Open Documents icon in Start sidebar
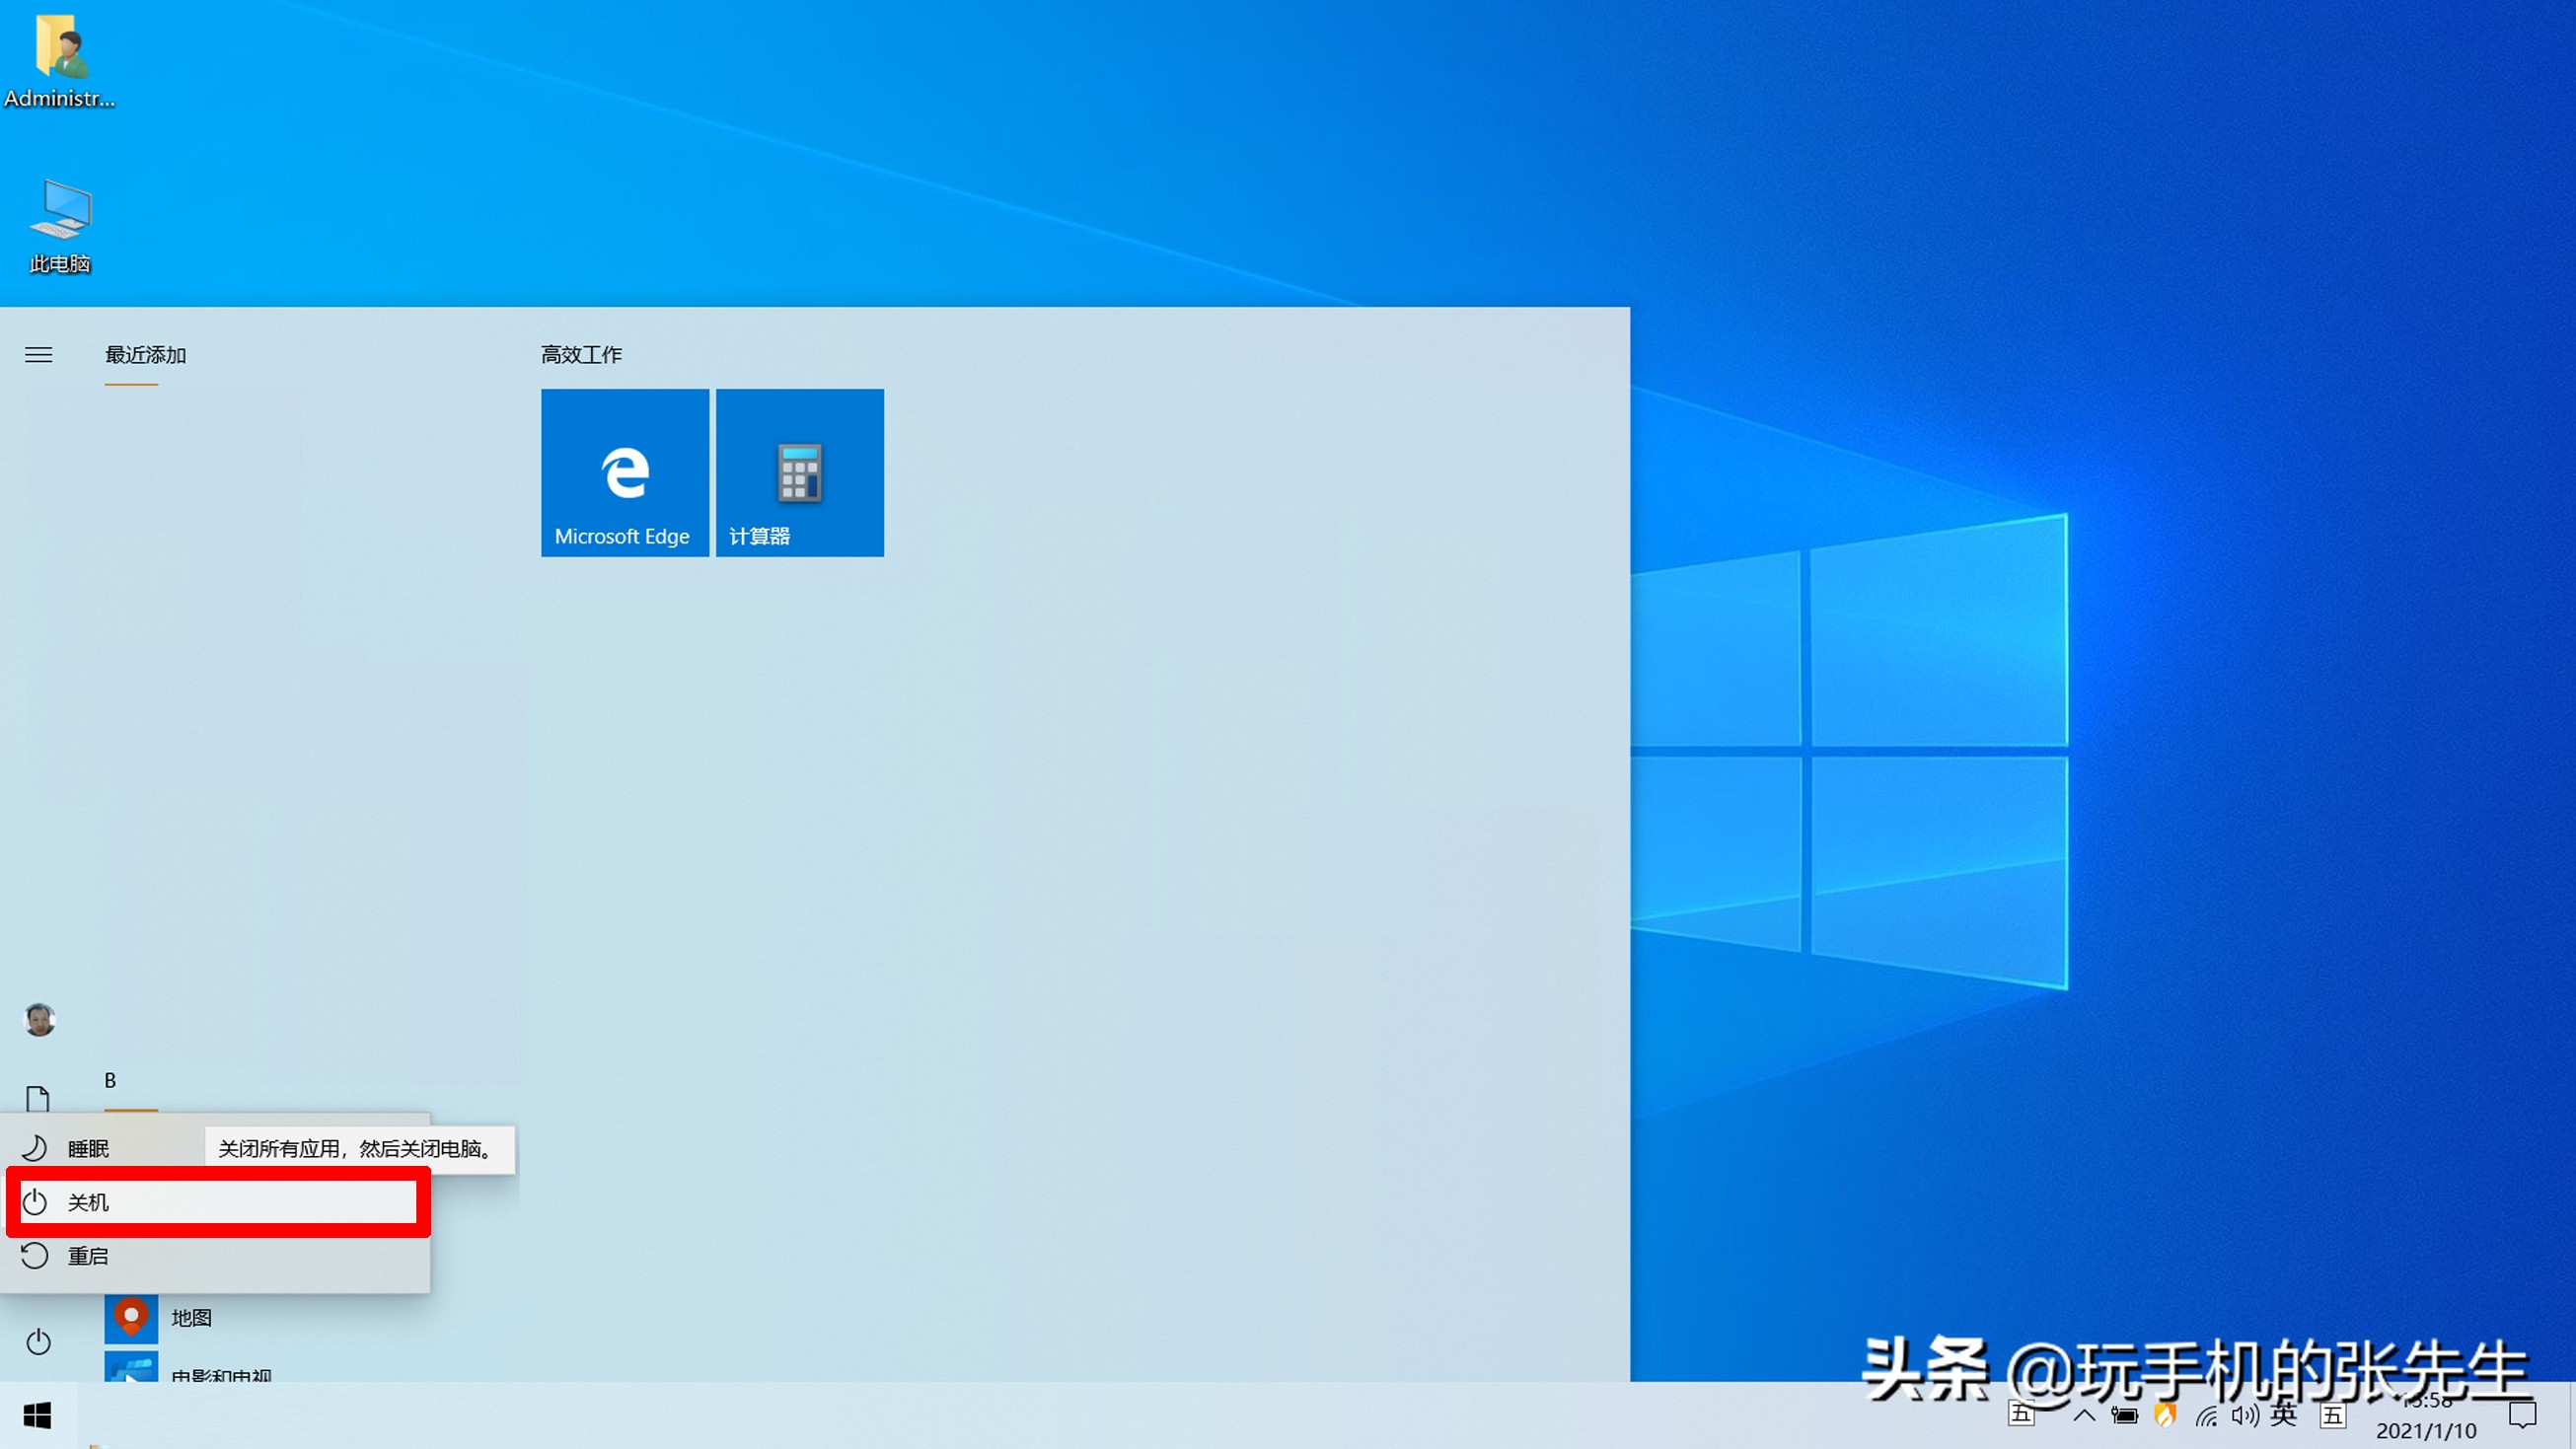The image size is (2576, 1449). click(x=38, y=1099)
